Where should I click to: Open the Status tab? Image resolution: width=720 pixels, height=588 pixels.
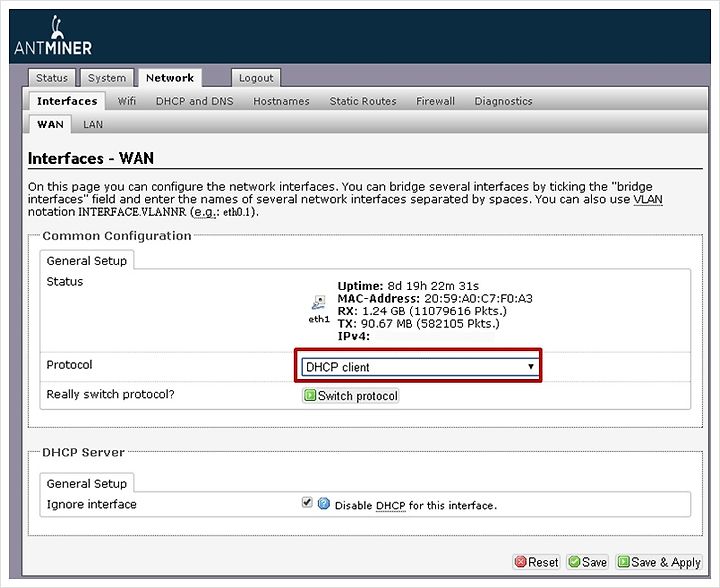point(52,78)
